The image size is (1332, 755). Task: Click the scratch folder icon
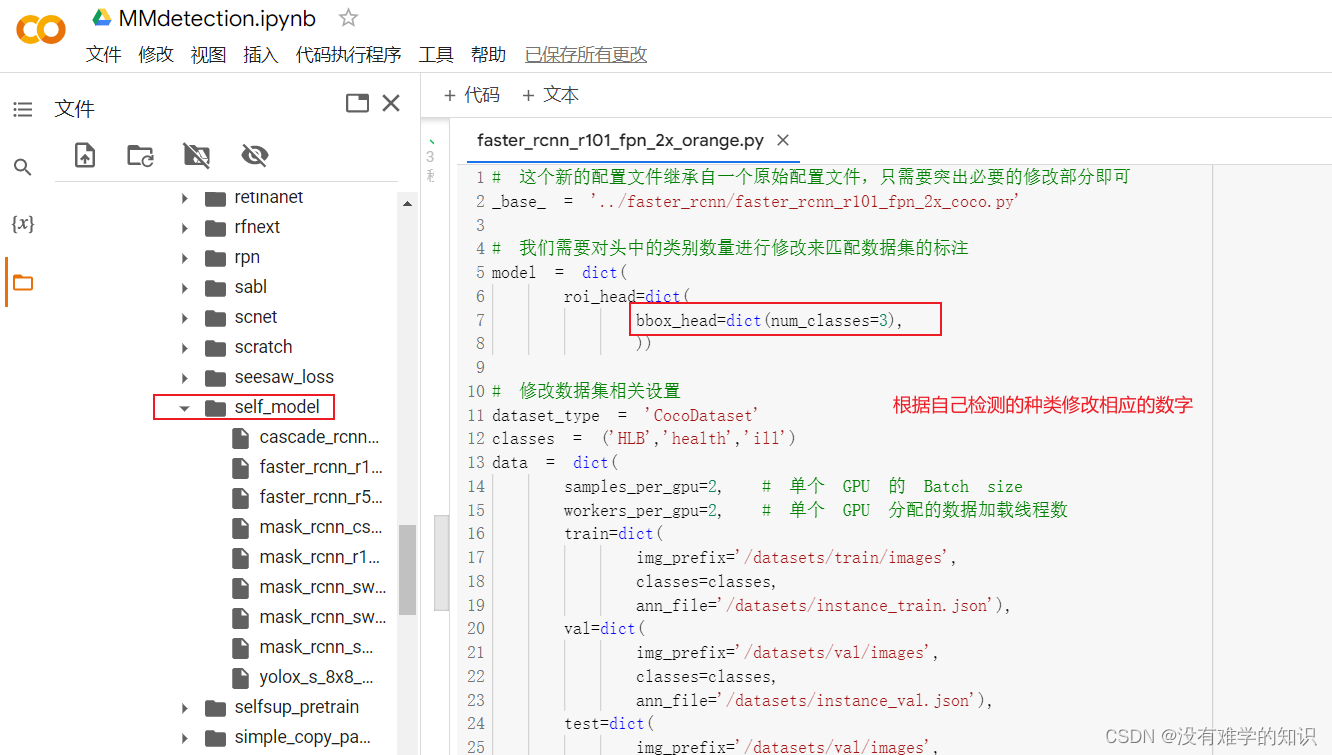pos(216,348)
